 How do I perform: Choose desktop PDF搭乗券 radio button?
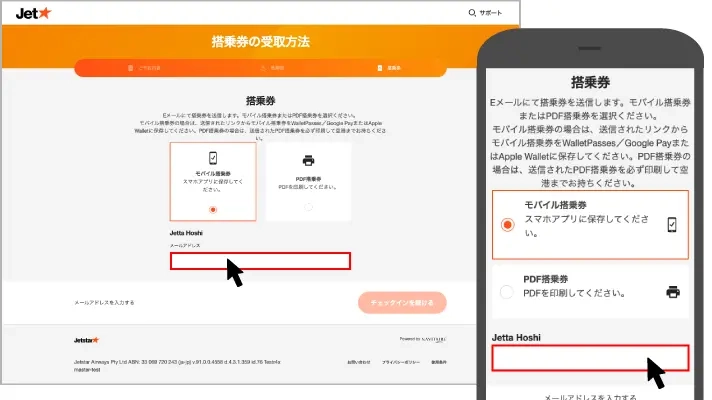tap(308, 207)
